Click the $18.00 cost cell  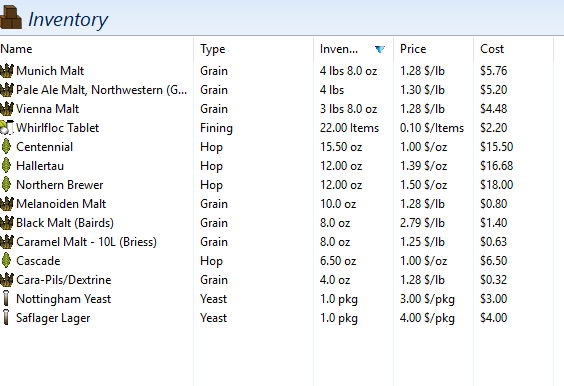point(496,185)
